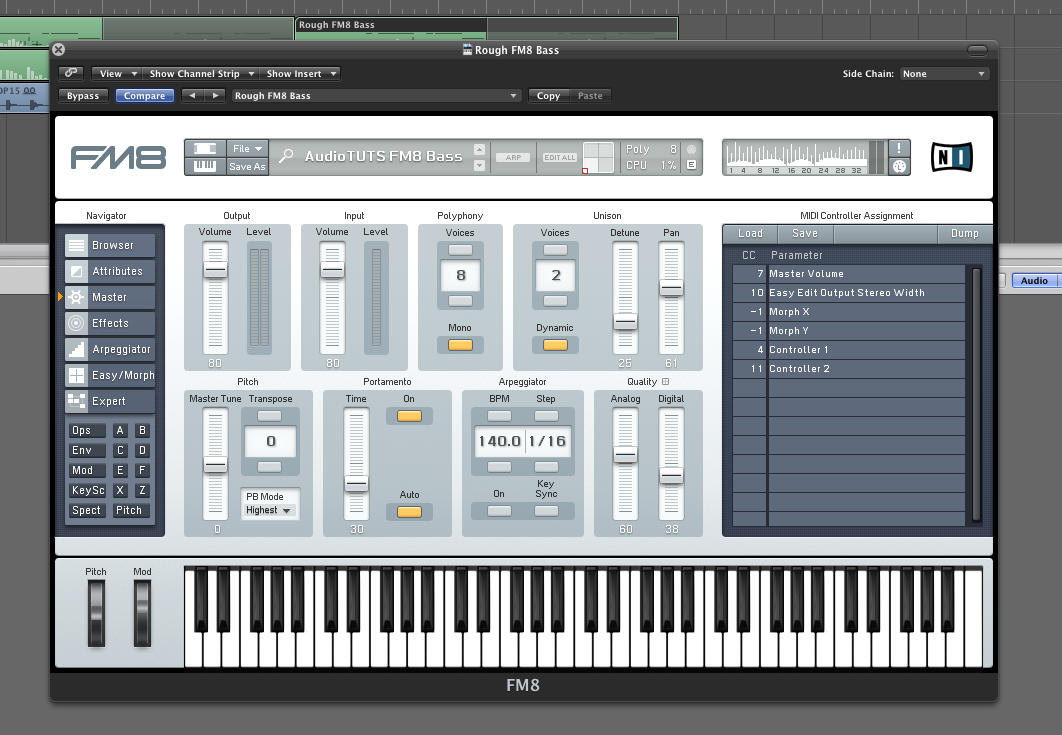
Task: Click the Copy button
Action: pyautogui.click(x=549, y=96)
